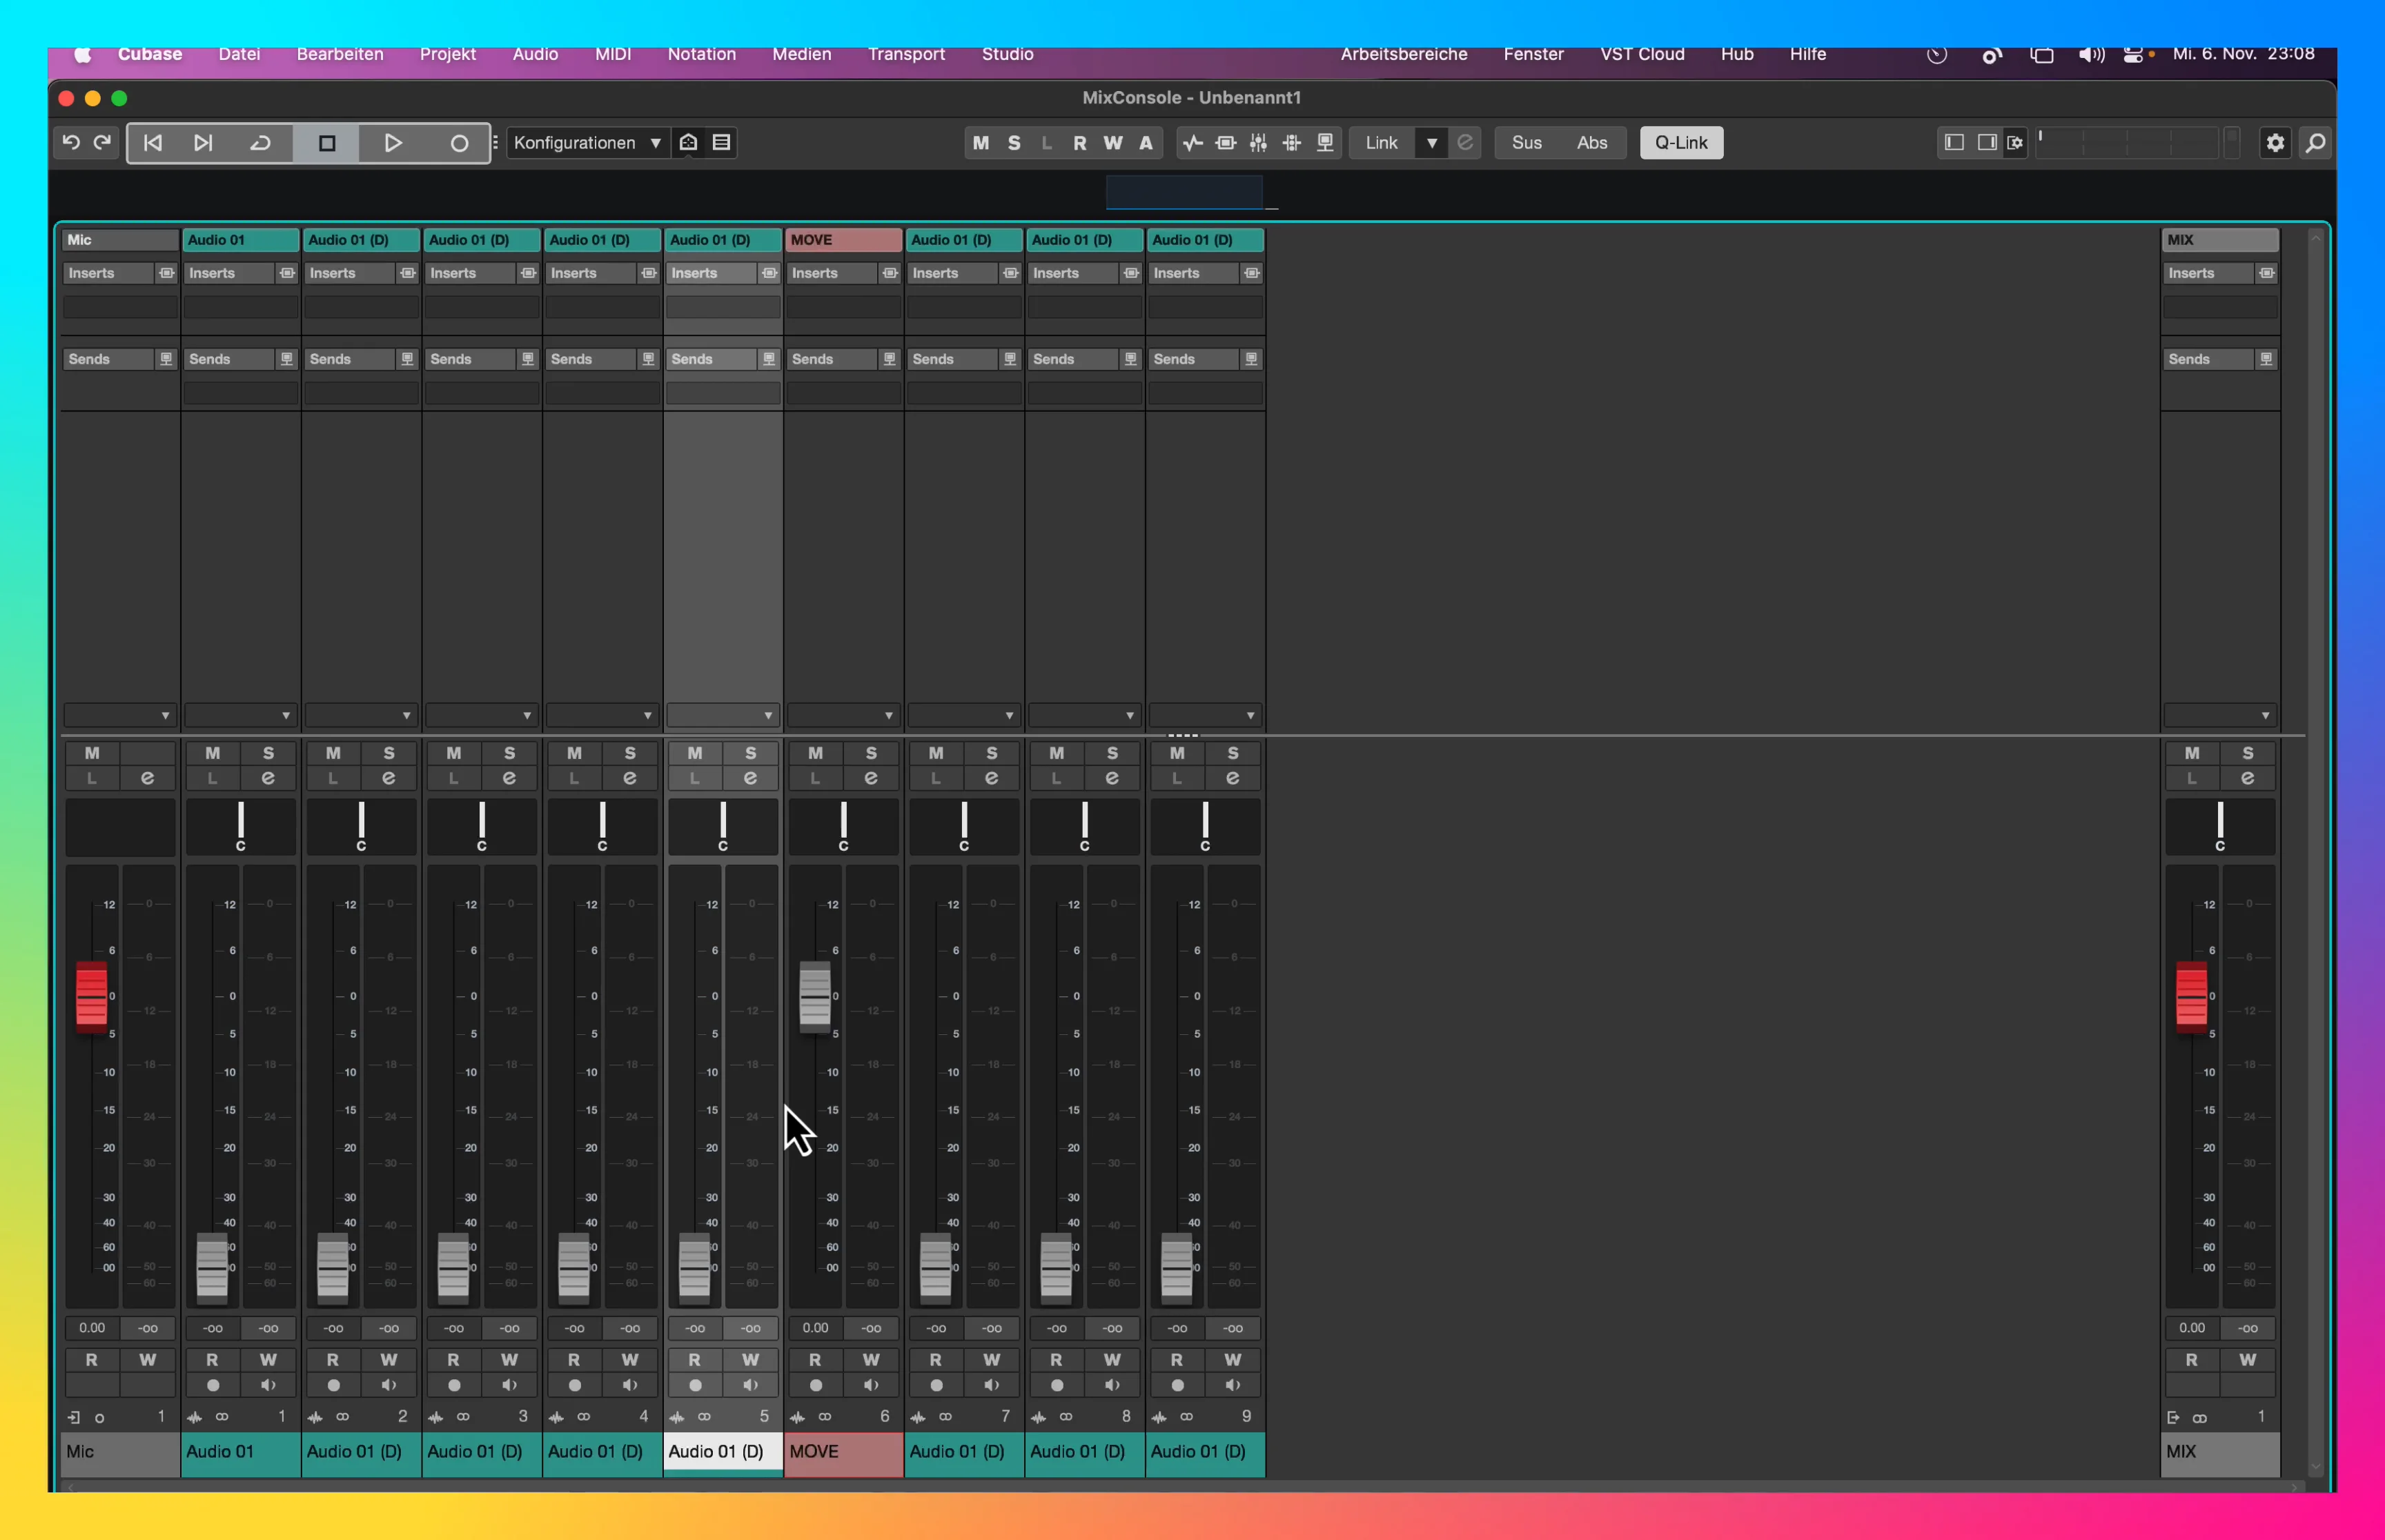
Task: Click the channel racks list icon
Action: 721,143
